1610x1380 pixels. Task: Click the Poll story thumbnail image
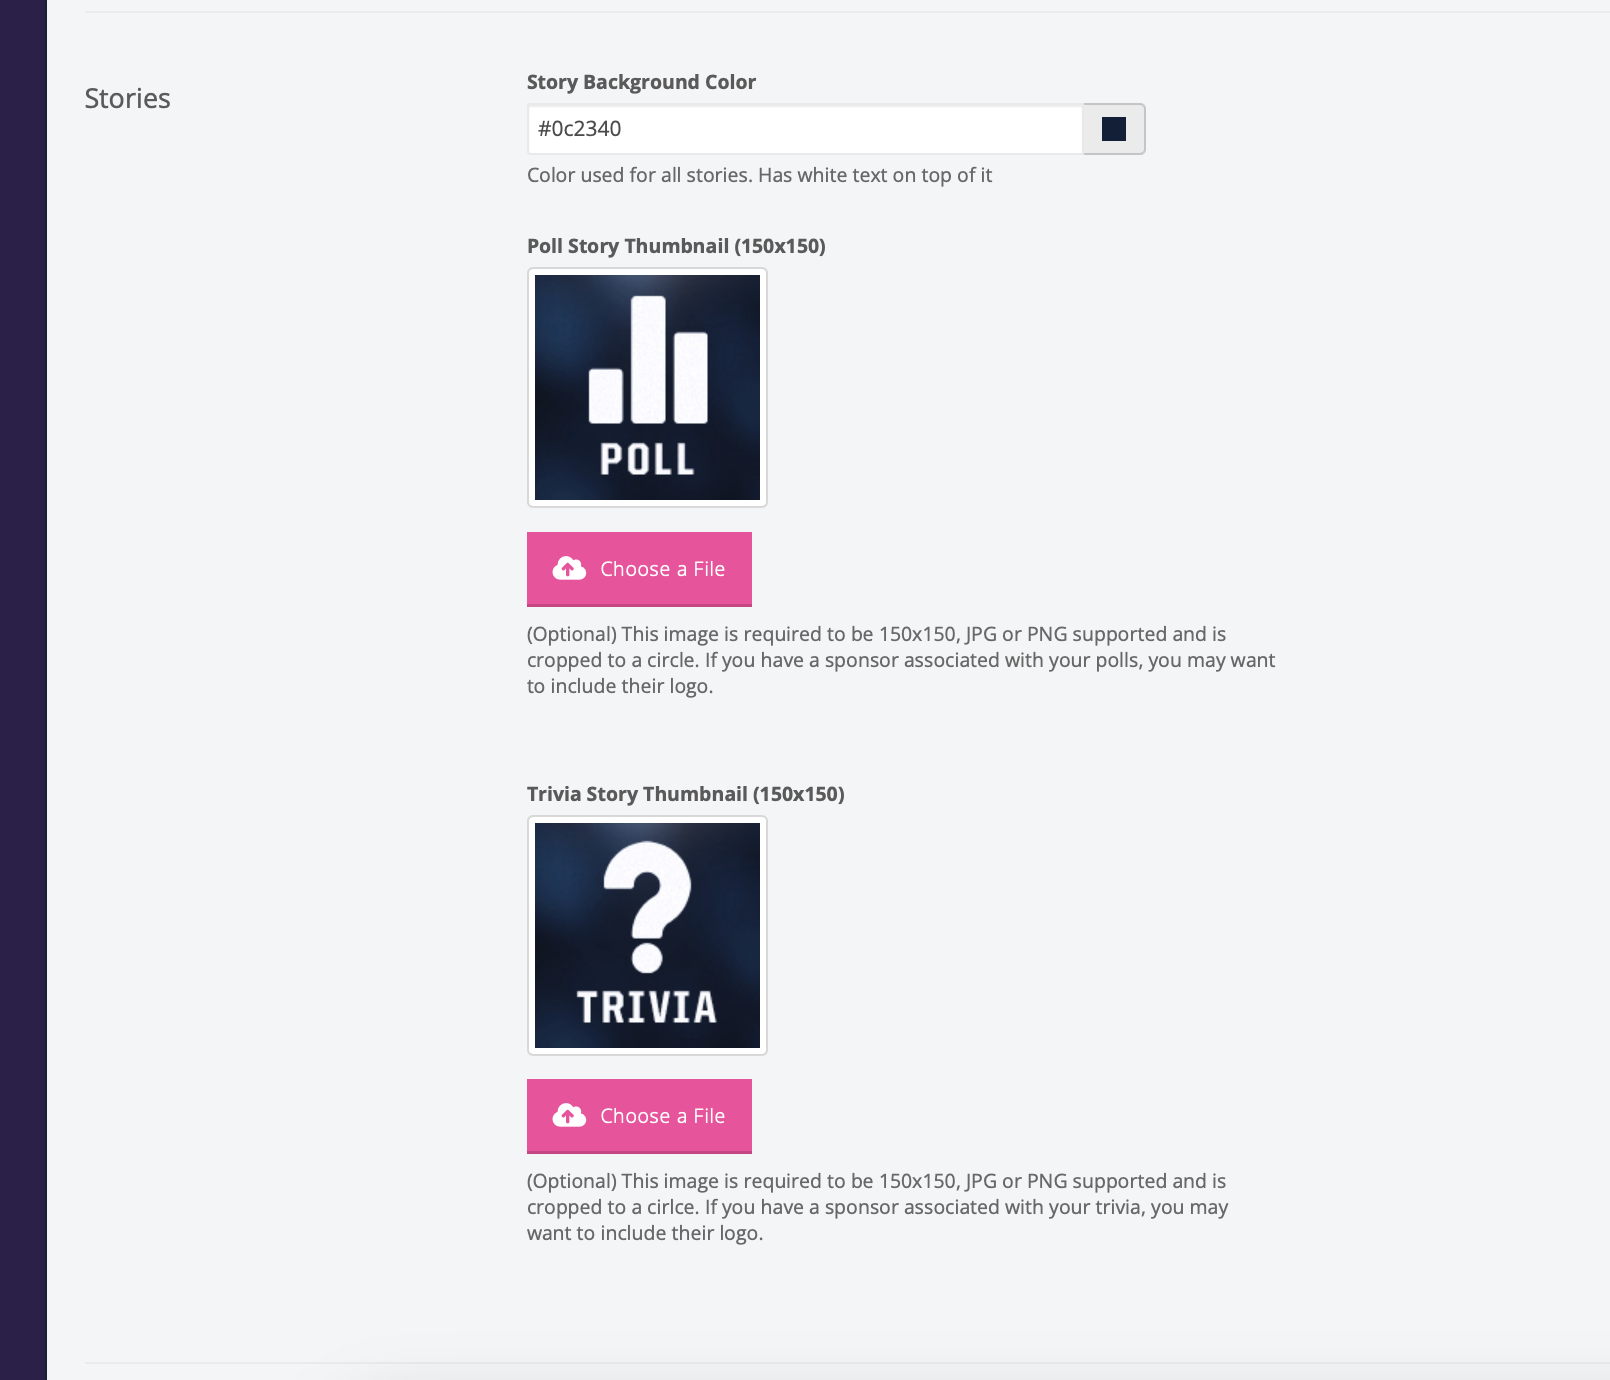pos(647,387)
